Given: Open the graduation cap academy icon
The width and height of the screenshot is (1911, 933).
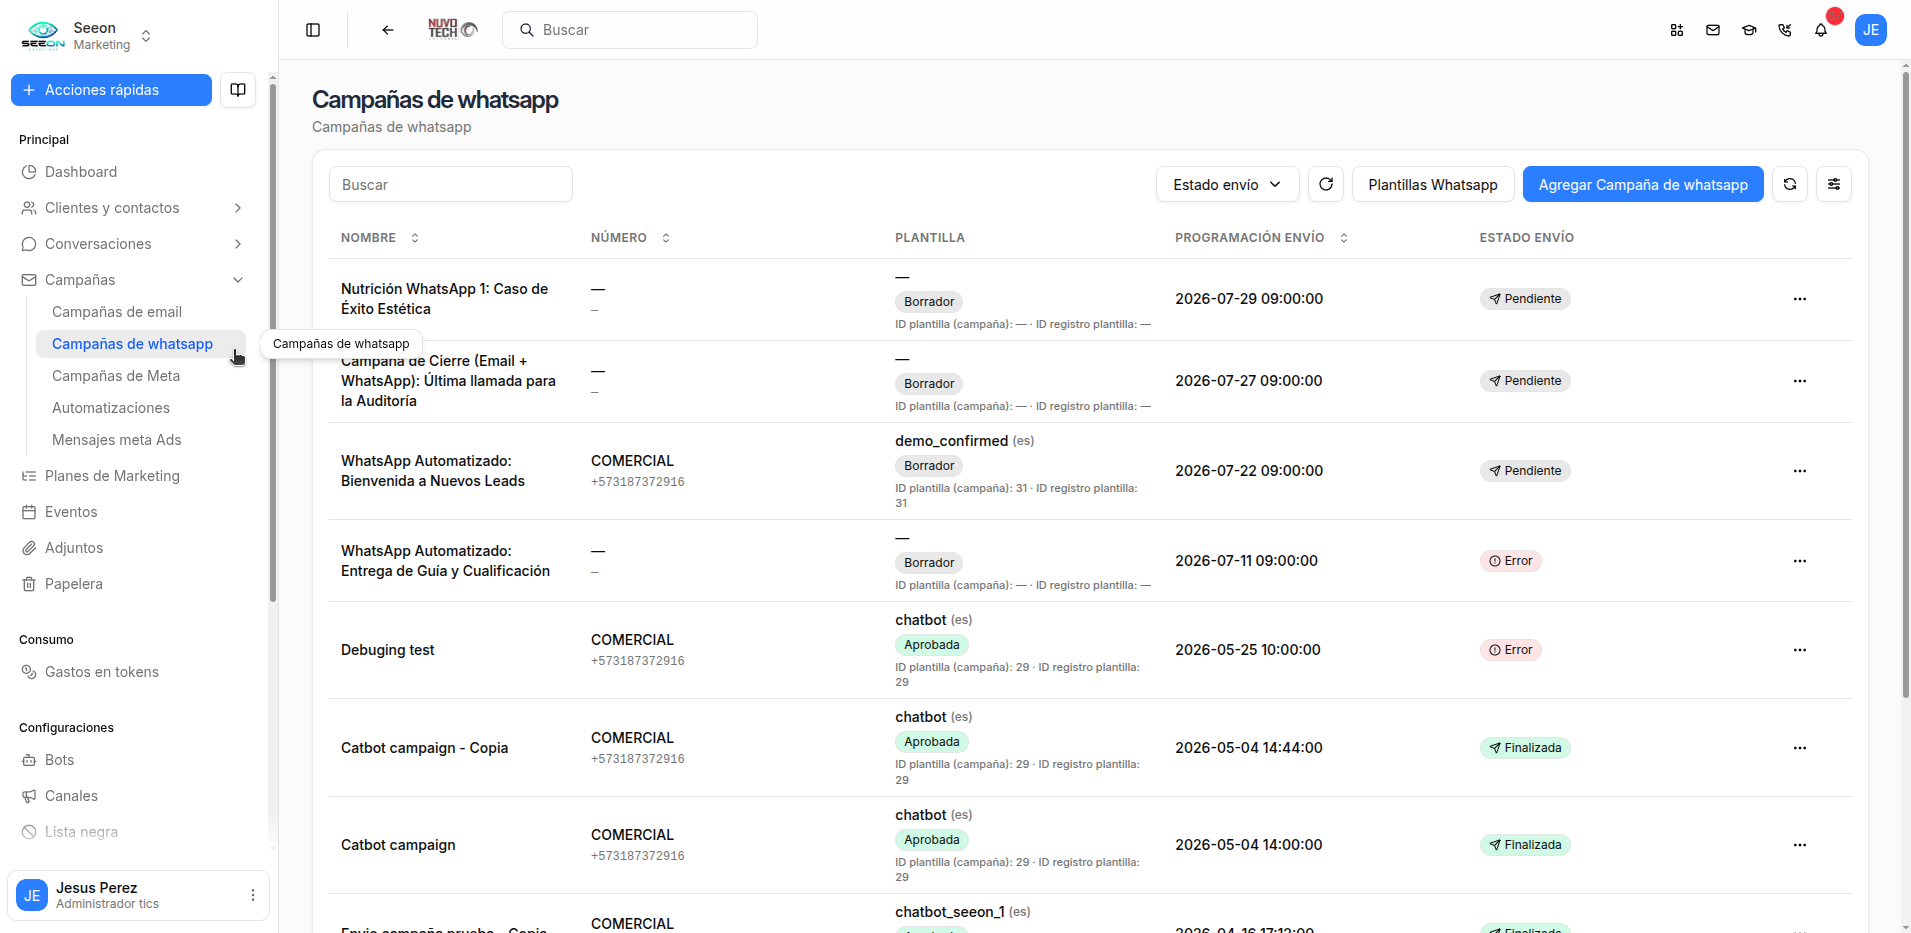Looking at the screenshot, I should point(1749,30).
